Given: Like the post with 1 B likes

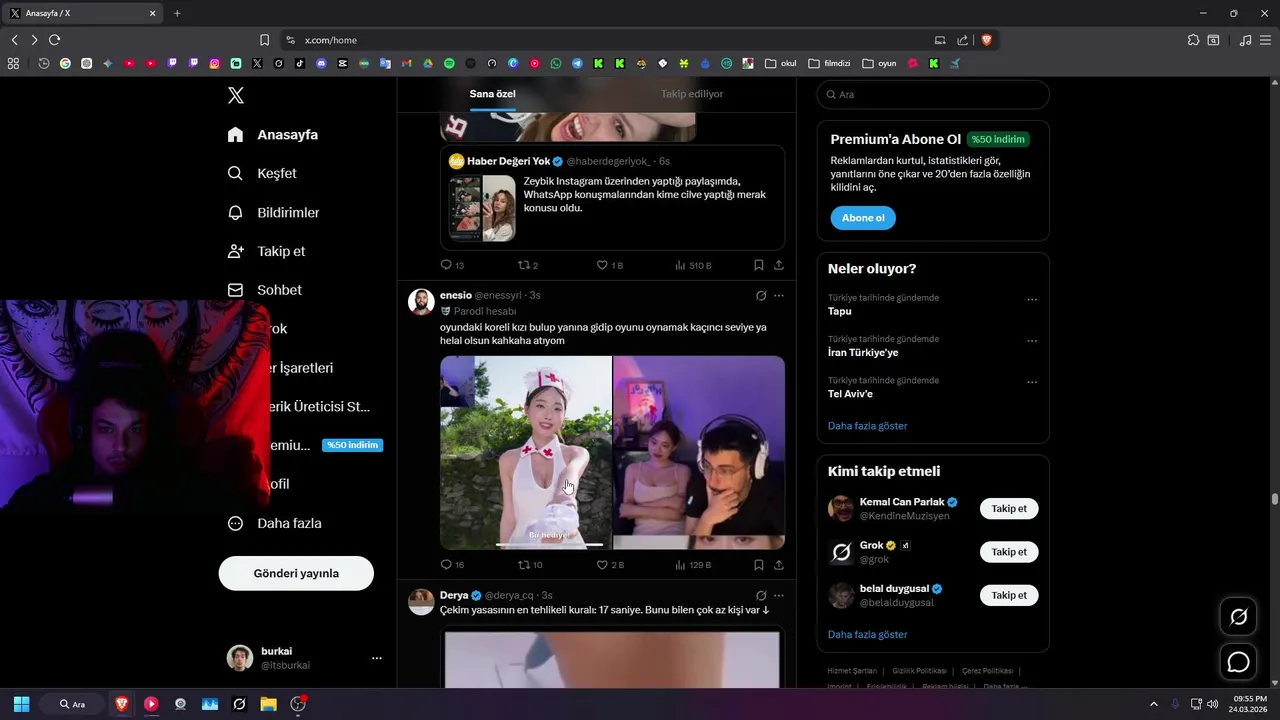Looking at the screenshot, I should (x=610, y=265).
